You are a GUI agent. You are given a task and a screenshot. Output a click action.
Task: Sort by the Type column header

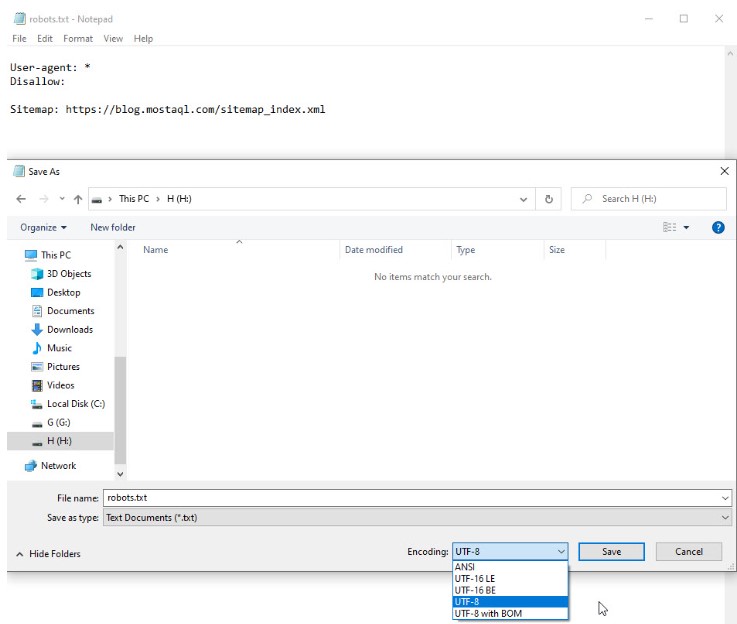click(465, 250)
